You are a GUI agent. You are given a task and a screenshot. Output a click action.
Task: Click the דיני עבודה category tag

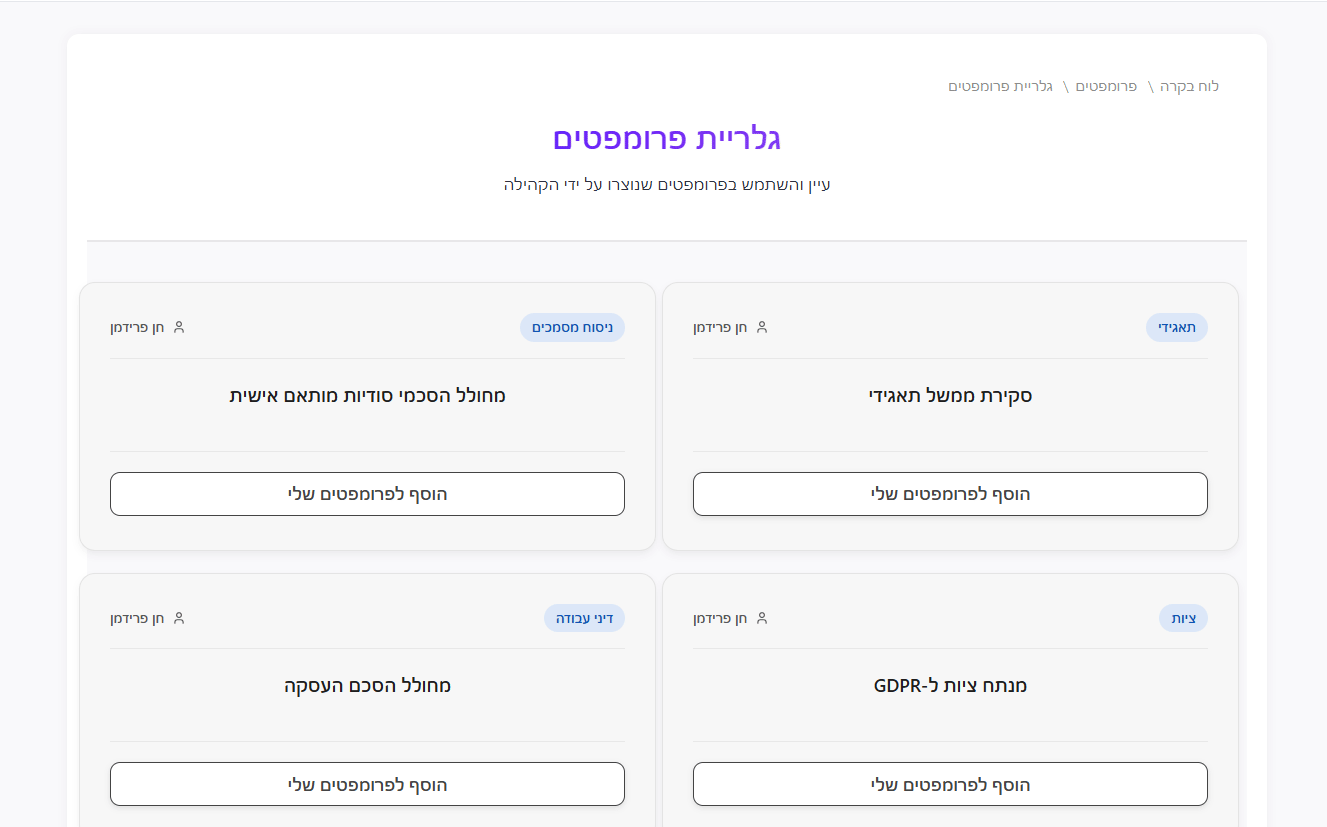[x=584, y=617]
